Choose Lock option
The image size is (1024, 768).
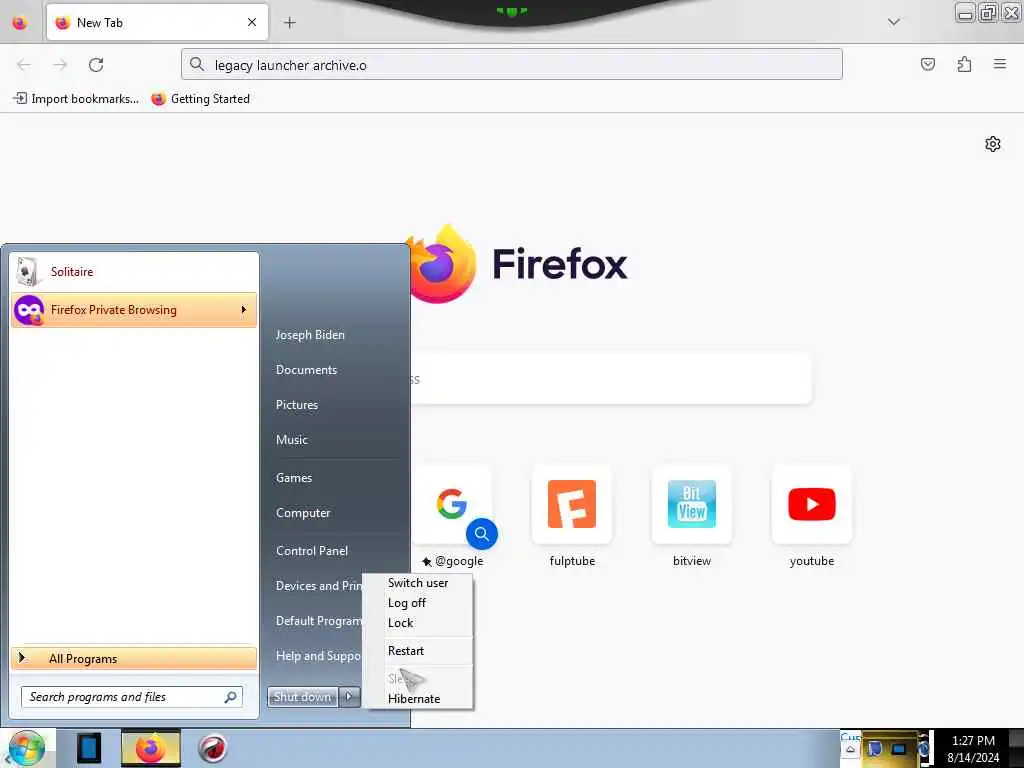[x=400, y=623]
